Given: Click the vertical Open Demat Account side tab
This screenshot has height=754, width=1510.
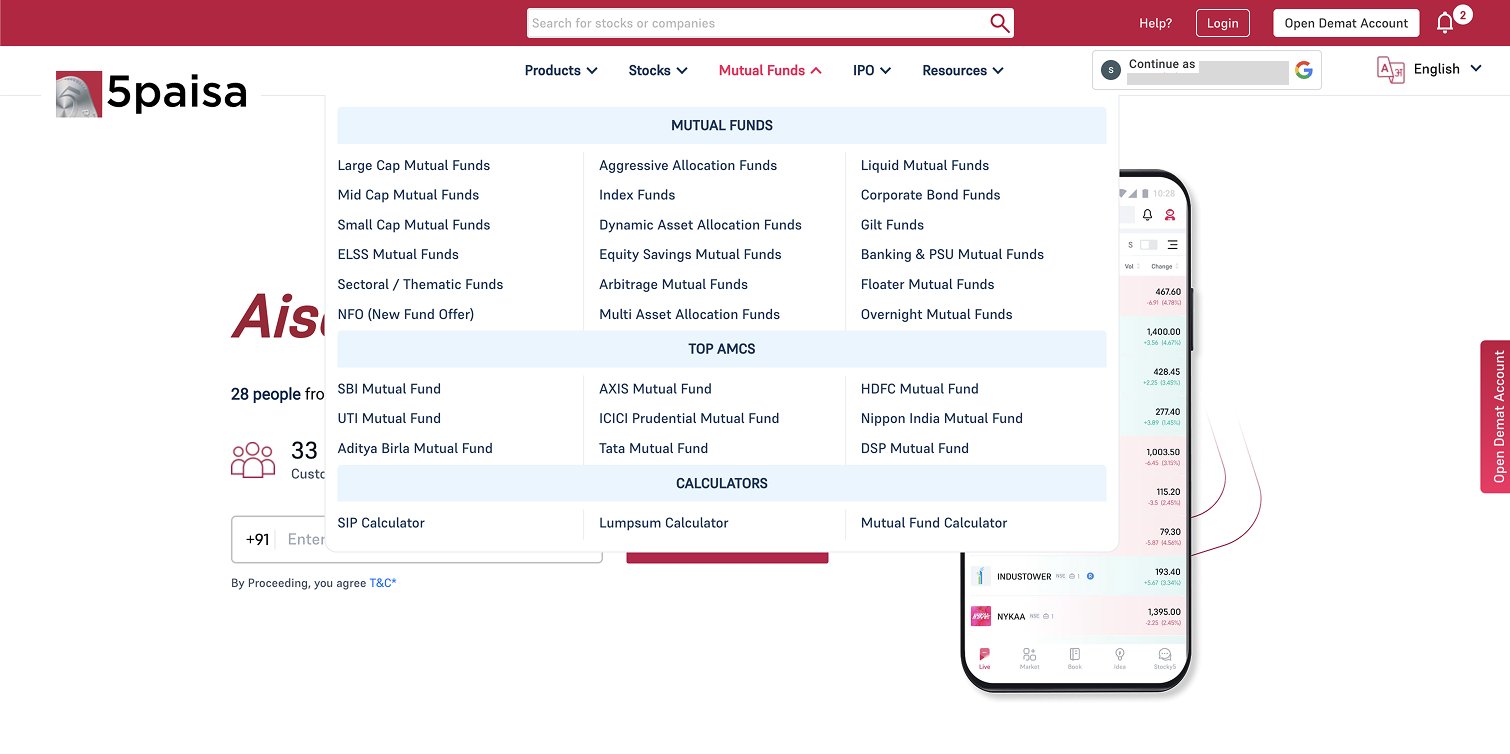Looking at the screenshot, I should point(1495,417).
